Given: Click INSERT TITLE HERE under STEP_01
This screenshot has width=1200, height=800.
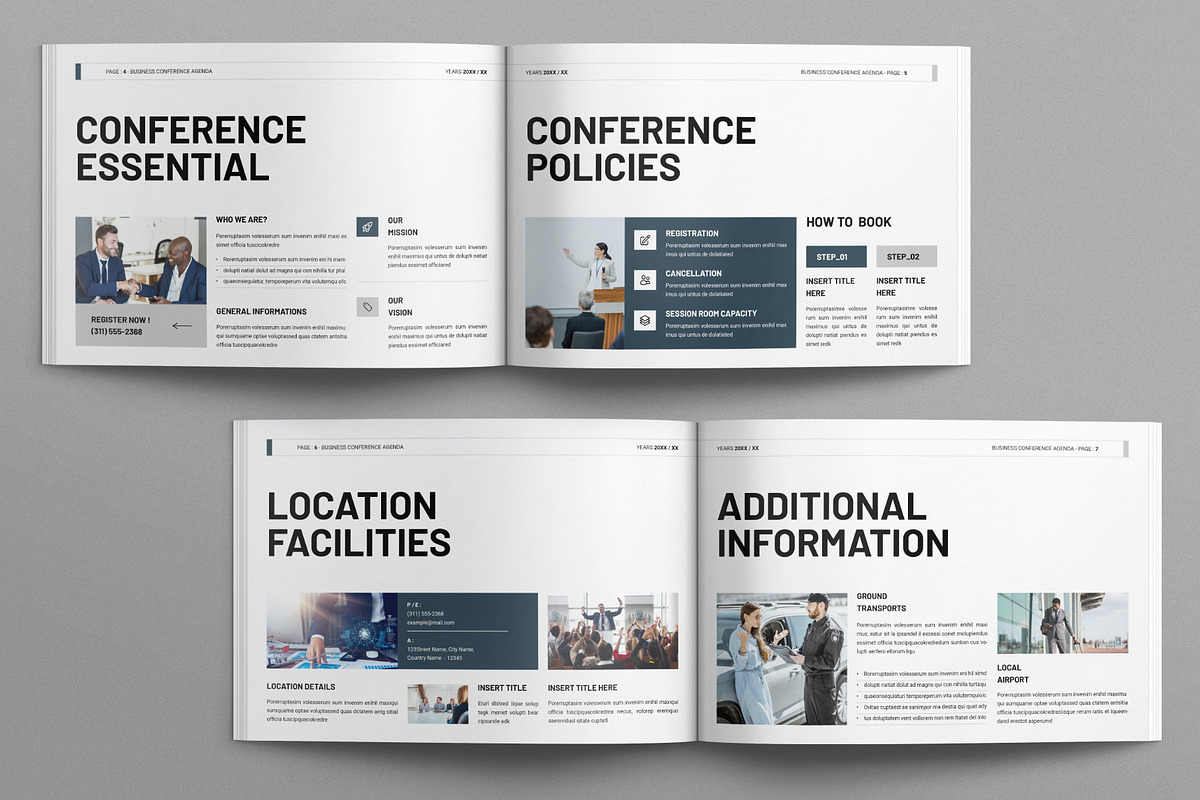Looking at the screenshot, I should tap(831, 287).
